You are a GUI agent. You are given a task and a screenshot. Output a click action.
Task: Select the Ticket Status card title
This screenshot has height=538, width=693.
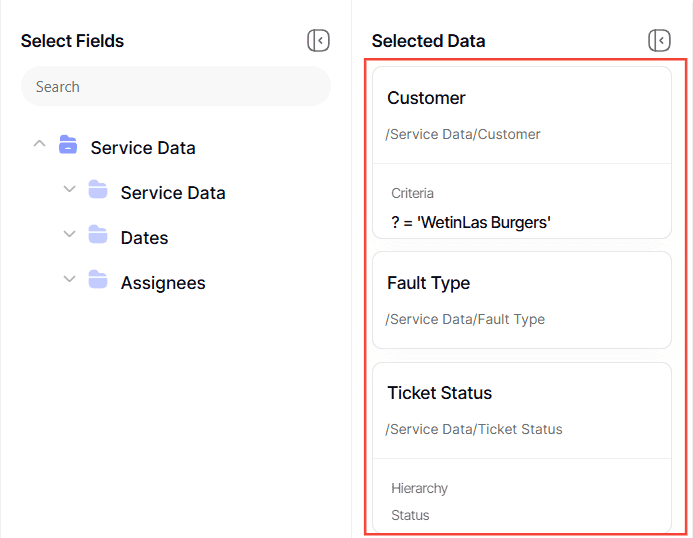point(440,393)
